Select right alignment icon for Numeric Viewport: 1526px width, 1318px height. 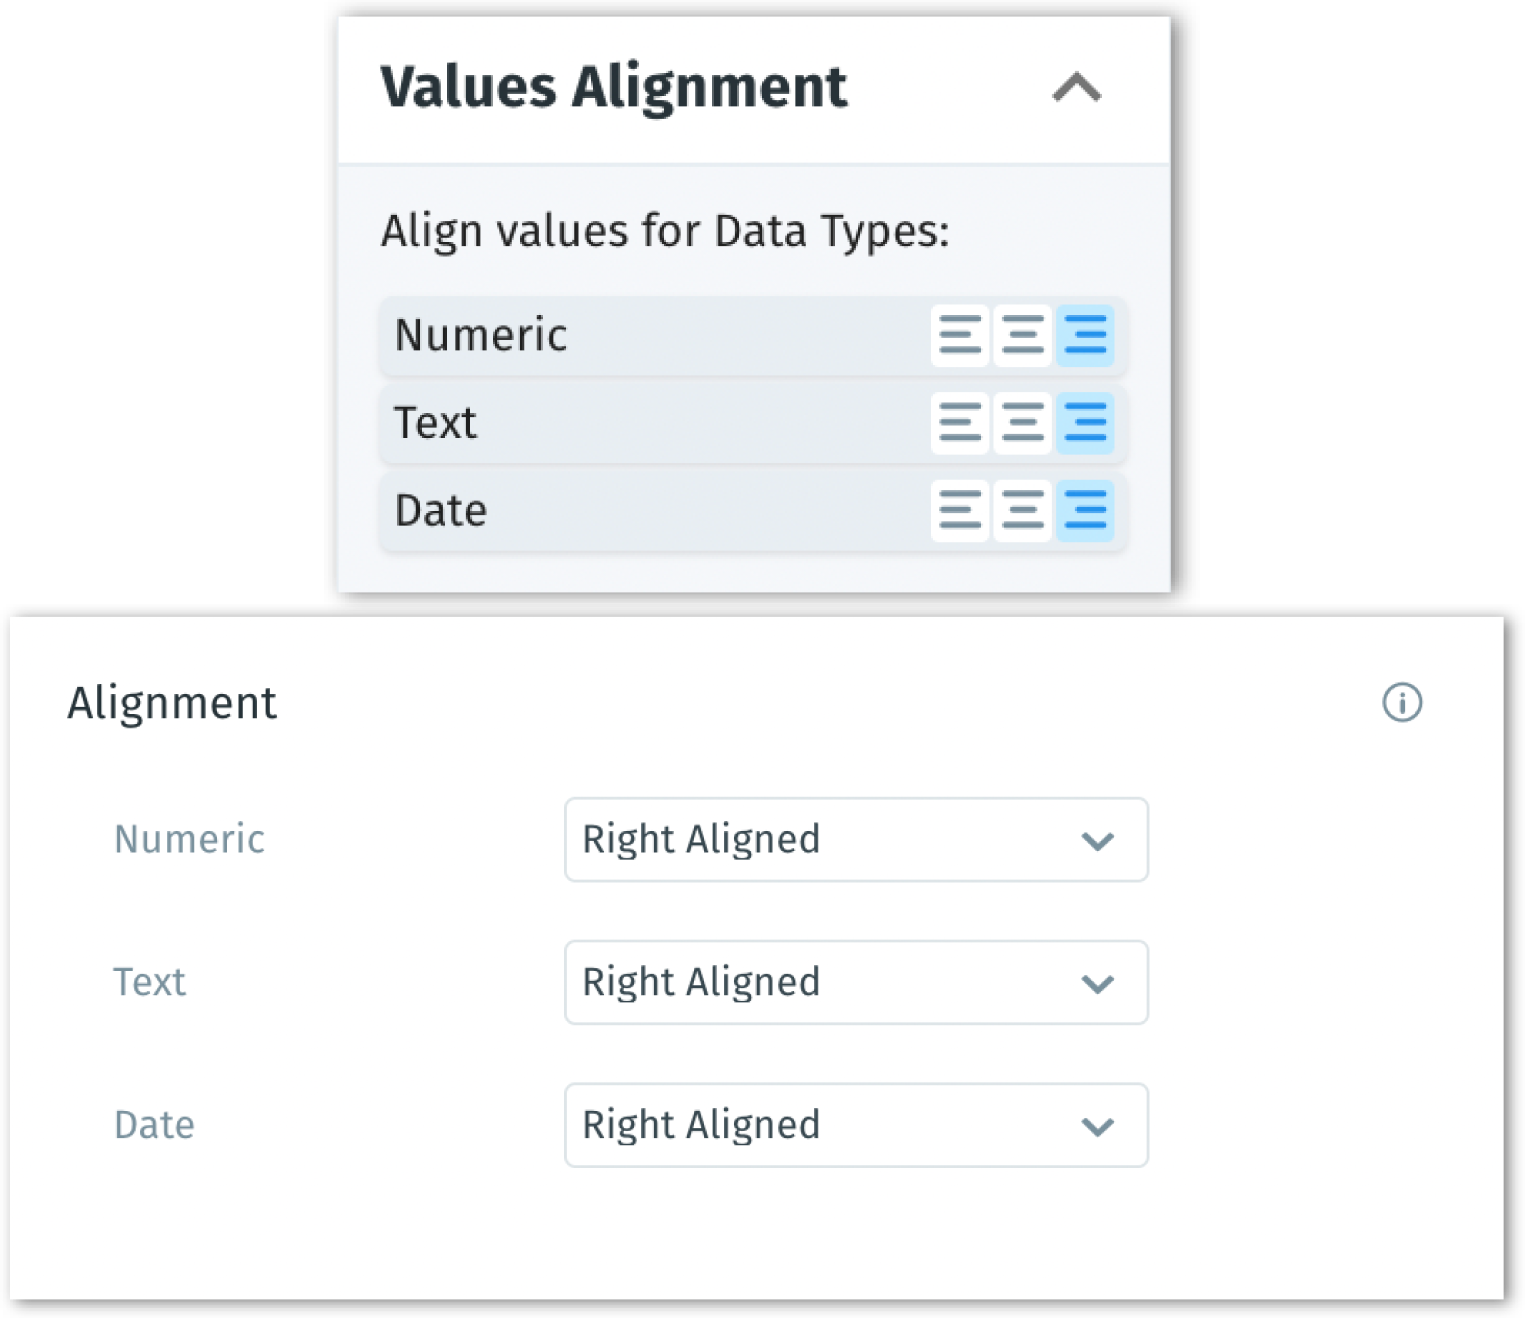pos(1085,335)
